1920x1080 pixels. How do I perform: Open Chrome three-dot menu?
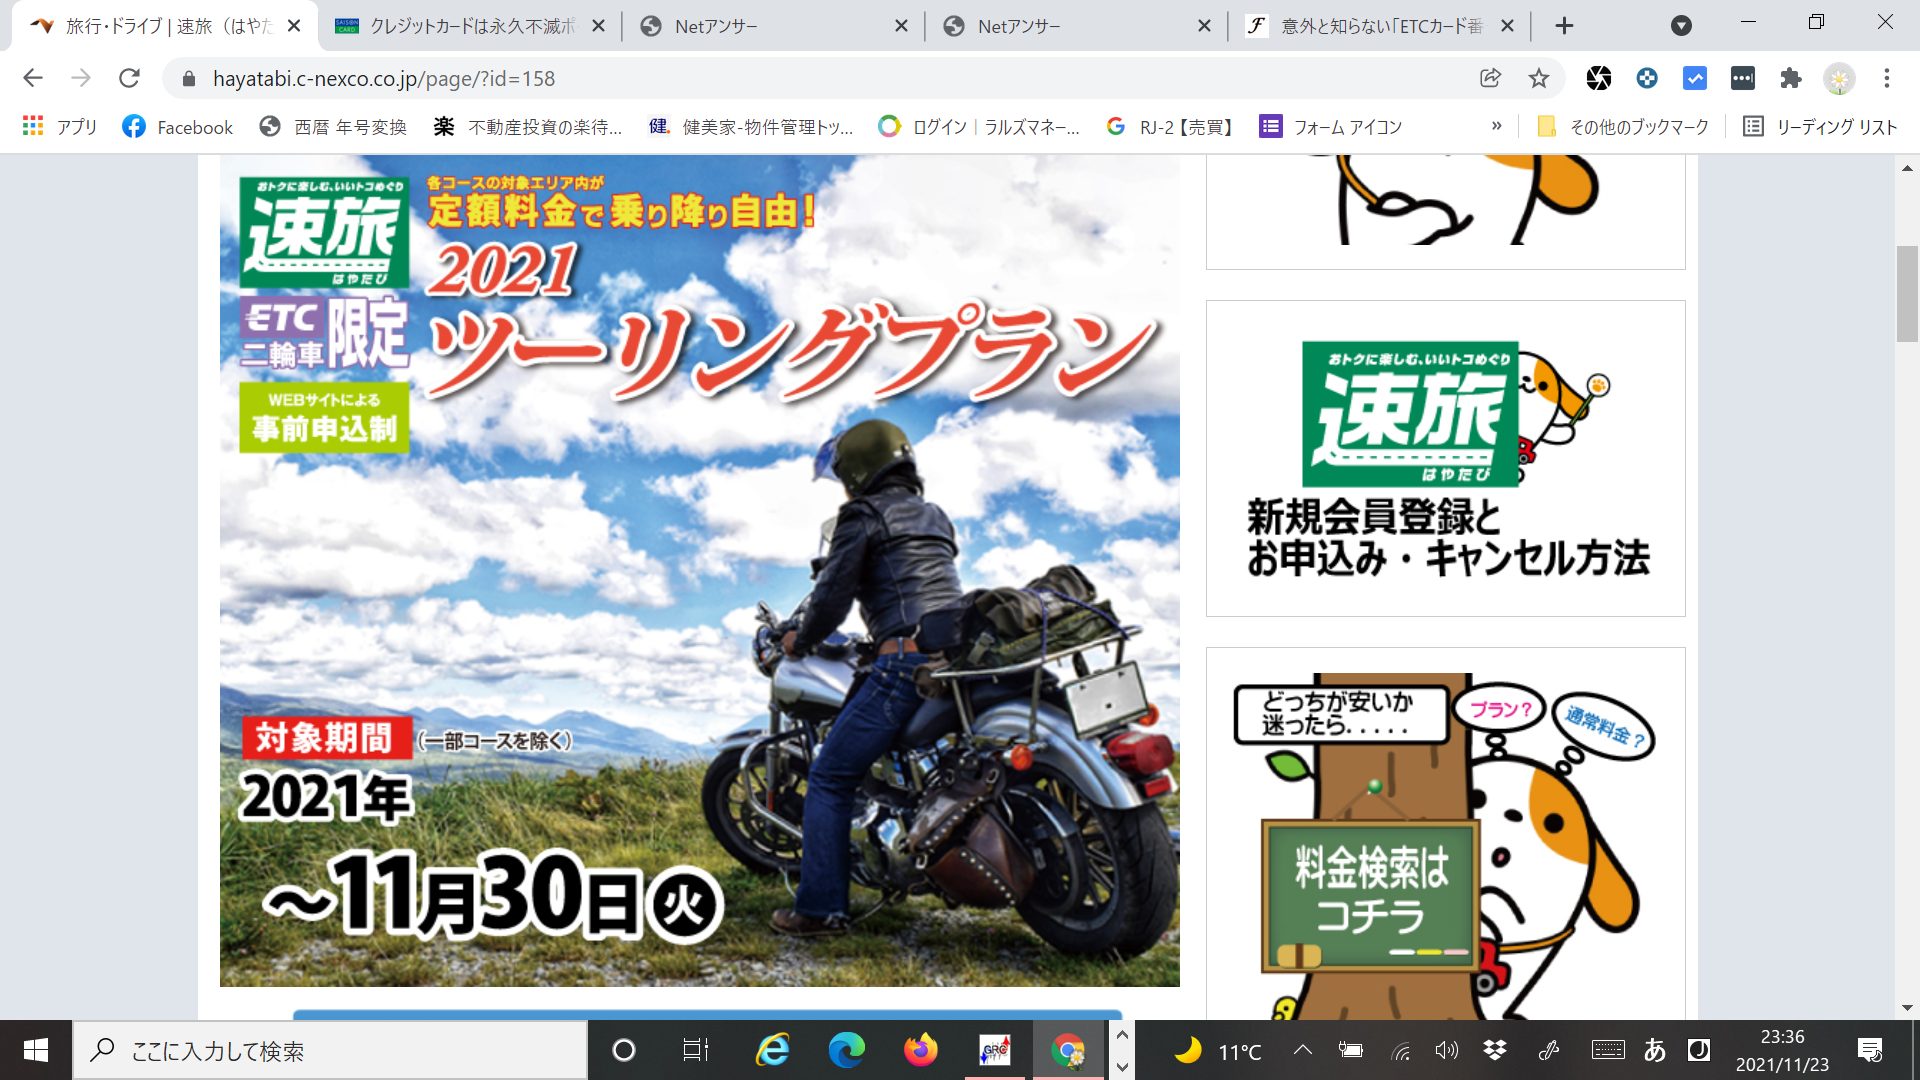point(1886,78)
